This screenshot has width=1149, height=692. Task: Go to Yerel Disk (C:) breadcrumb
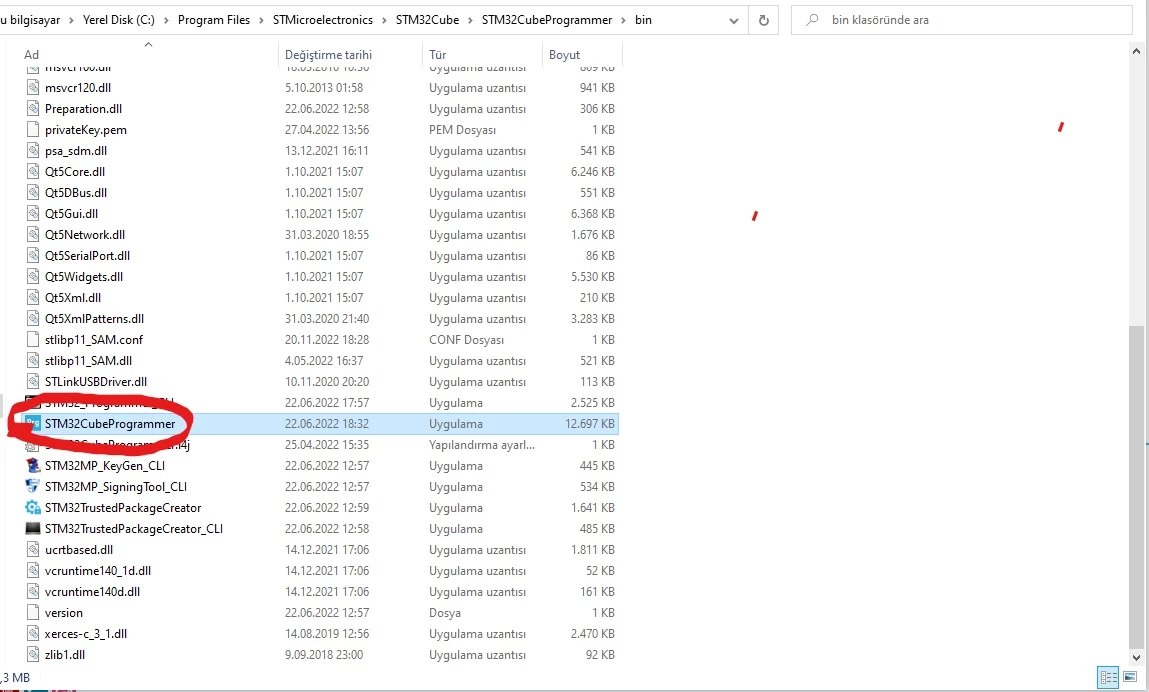[x=119, y=20]
